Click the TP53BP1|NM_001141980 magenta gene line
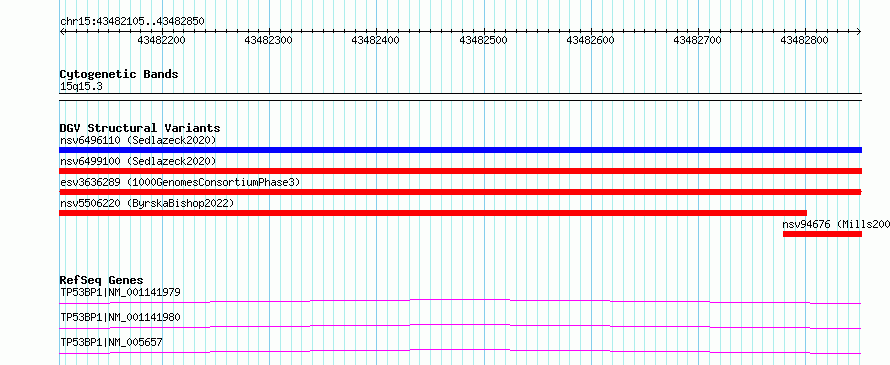 coord(460,326)
